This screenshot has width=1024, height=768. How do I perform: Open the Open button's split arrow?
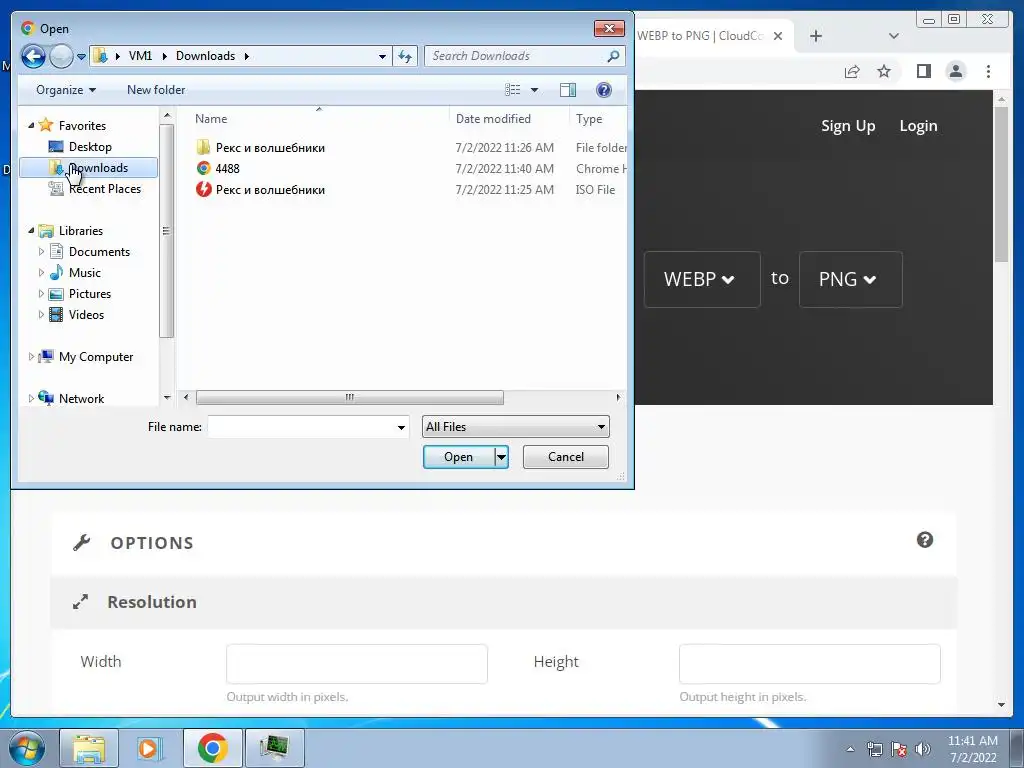click(x=502, y=457)
